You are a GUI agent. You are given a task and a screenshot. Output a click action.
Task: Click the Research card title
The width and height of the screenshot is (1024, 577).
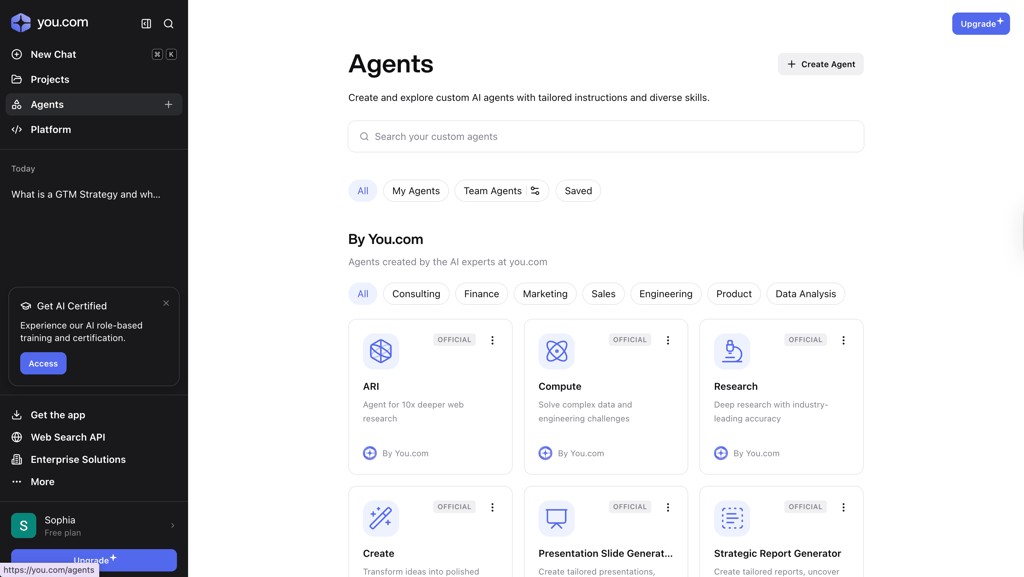(x=736, y=386)
